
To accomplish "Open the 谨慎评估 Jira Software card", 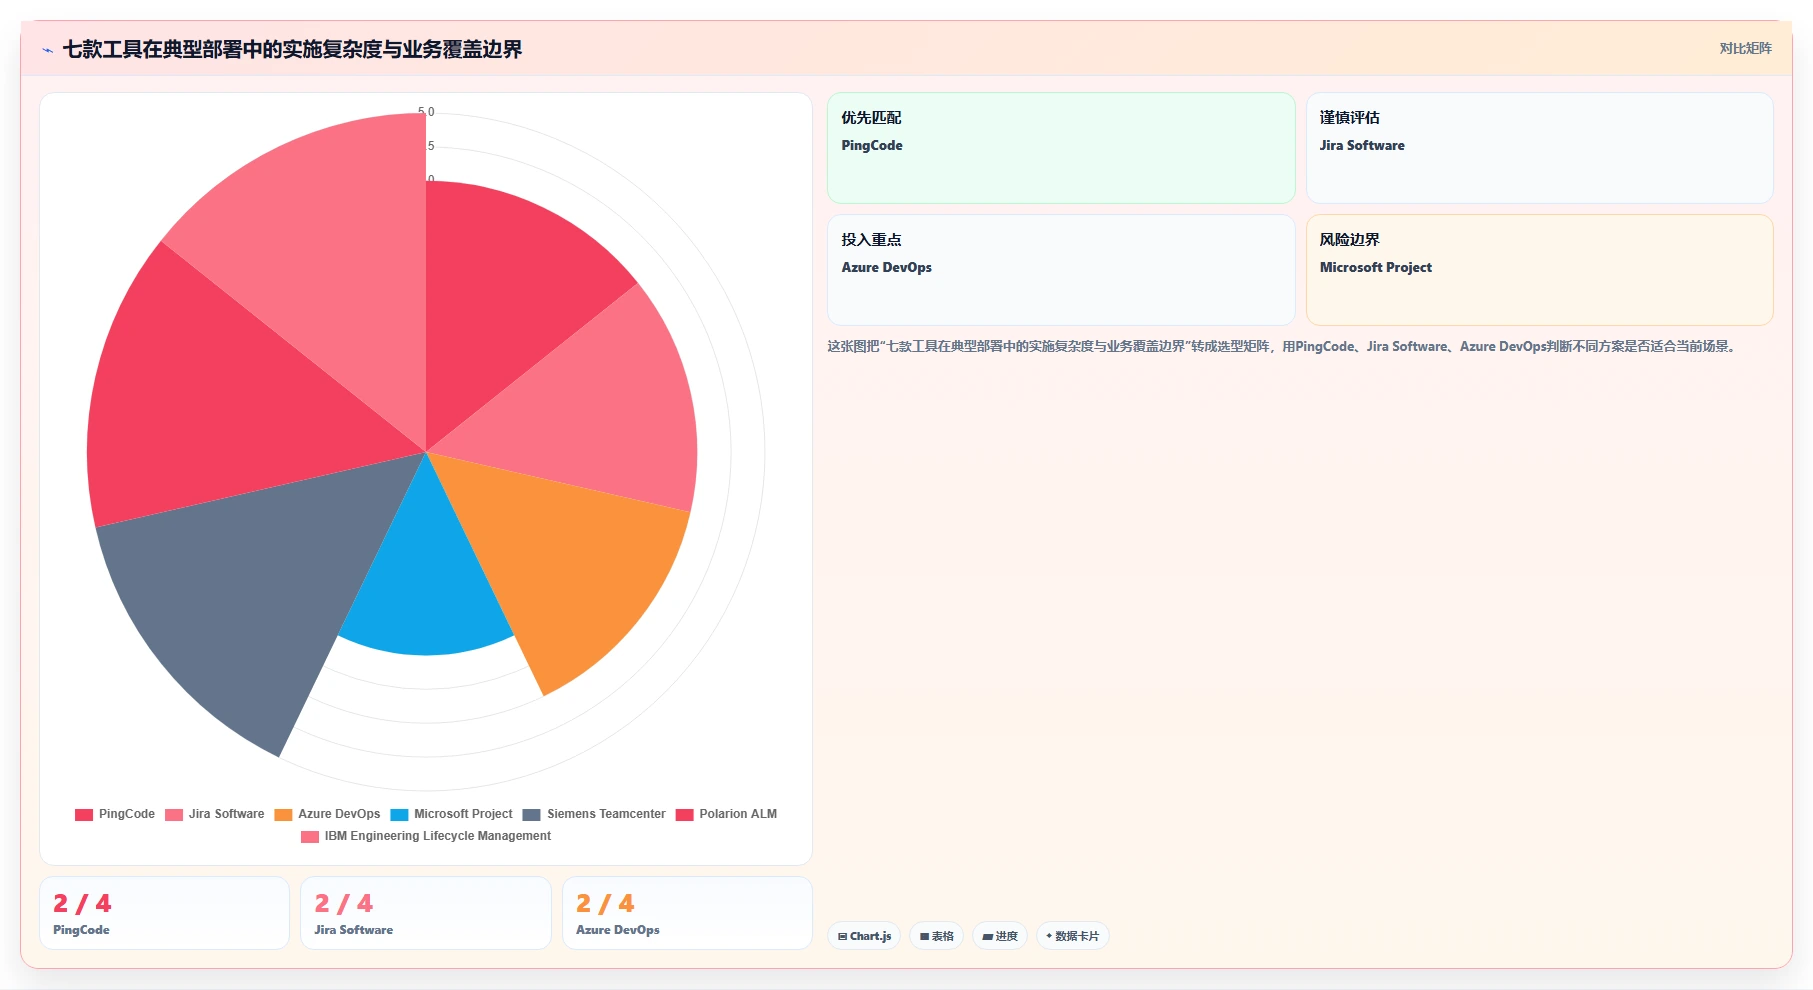I will 1539,148.
